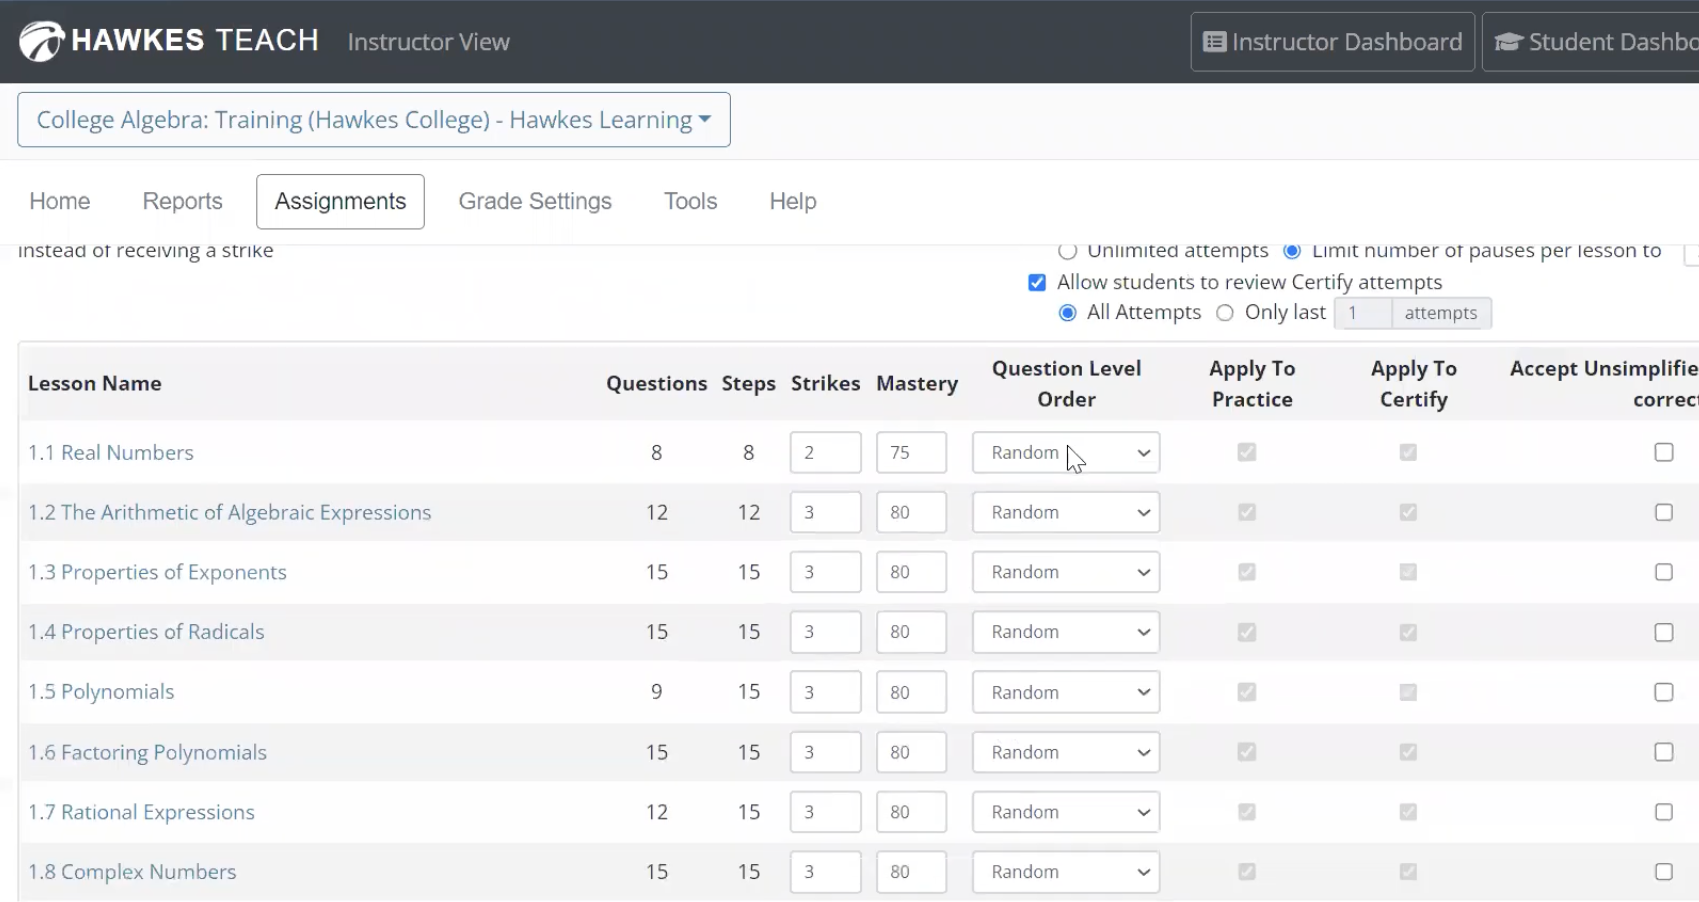This screenshot has height=902, width=1699.
Task: Open the Grade Settings tab
Action: (x=535, y=201)
